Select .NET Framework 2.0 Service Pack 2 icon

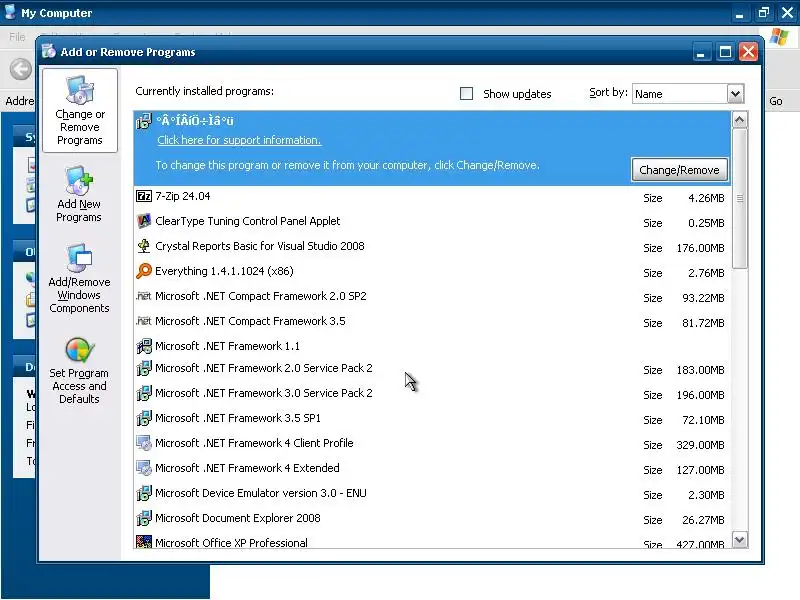tap(144, 368)
